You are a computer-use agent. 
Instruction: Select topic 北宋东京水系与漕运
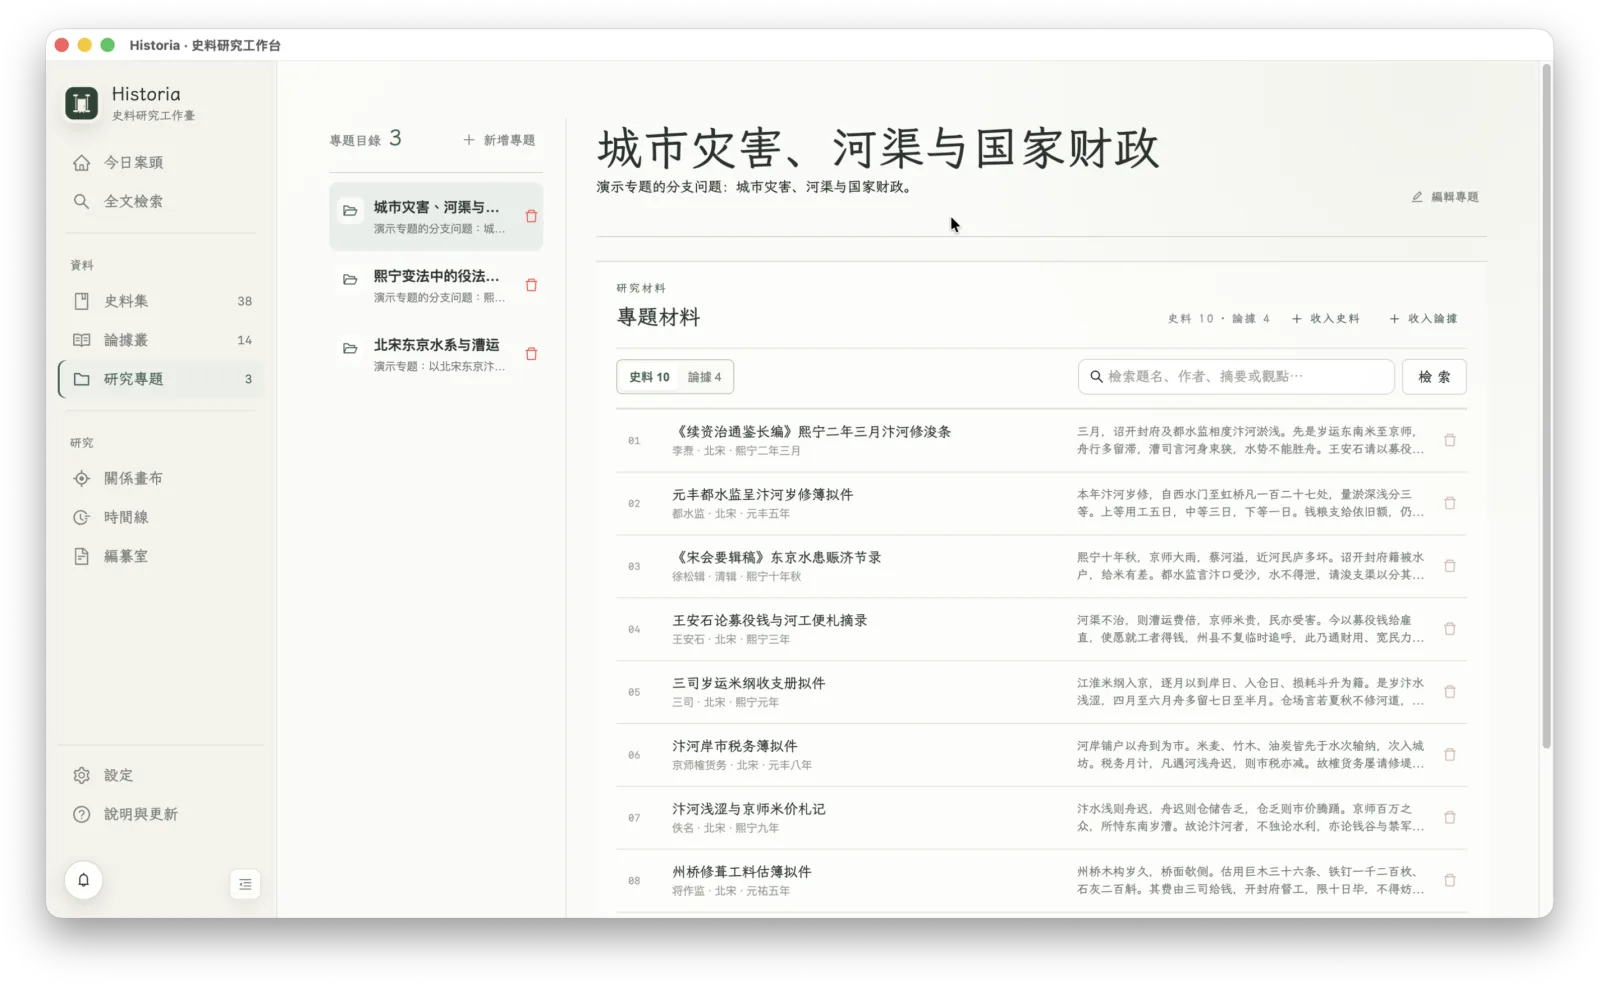(436, 354)
